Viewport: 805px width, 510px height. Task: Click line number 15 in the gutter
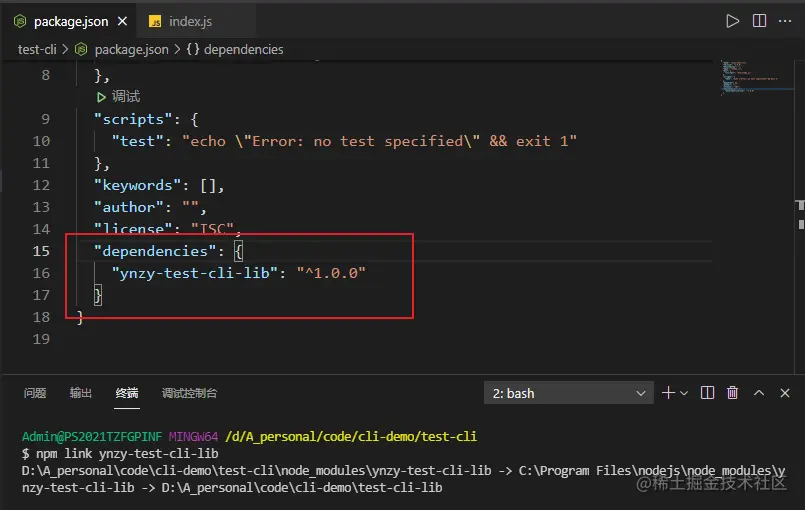pyautogui.click(x=42, y=251)
